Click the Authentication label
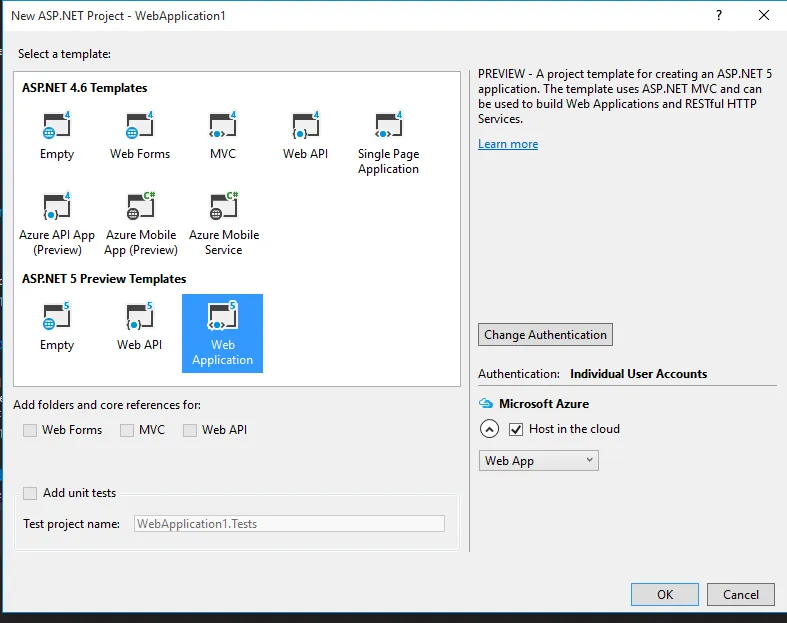The height and width of the screenshot is (623, 787). tap(518, 374)
